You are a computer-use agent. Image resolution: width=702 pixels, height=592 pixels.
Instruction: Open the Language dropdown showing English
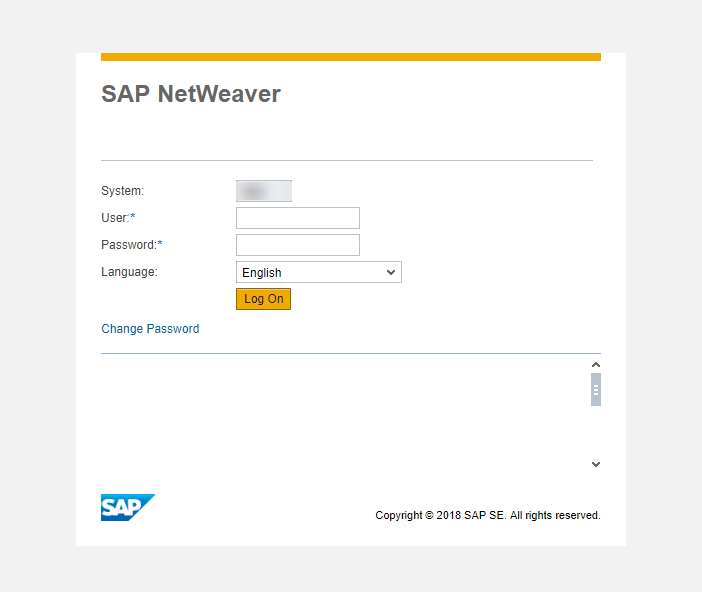319,272
